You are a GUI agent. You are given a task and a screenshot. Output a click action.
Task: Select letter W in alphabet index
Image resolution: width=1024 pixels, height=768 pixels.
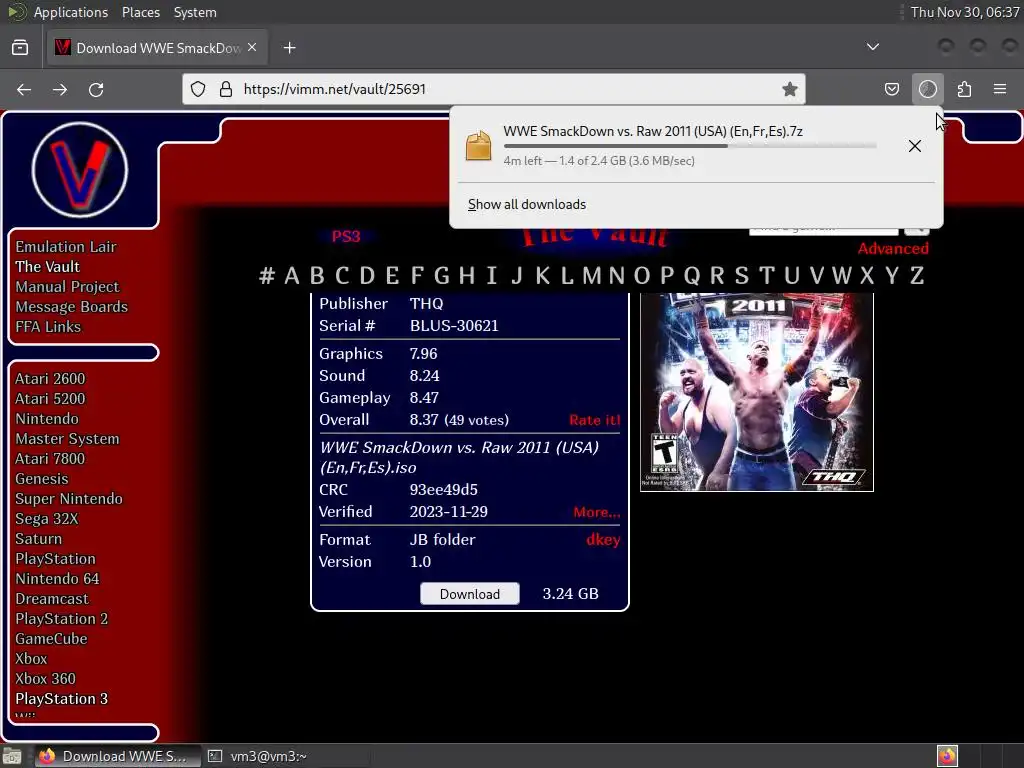(x=841, y=276)
